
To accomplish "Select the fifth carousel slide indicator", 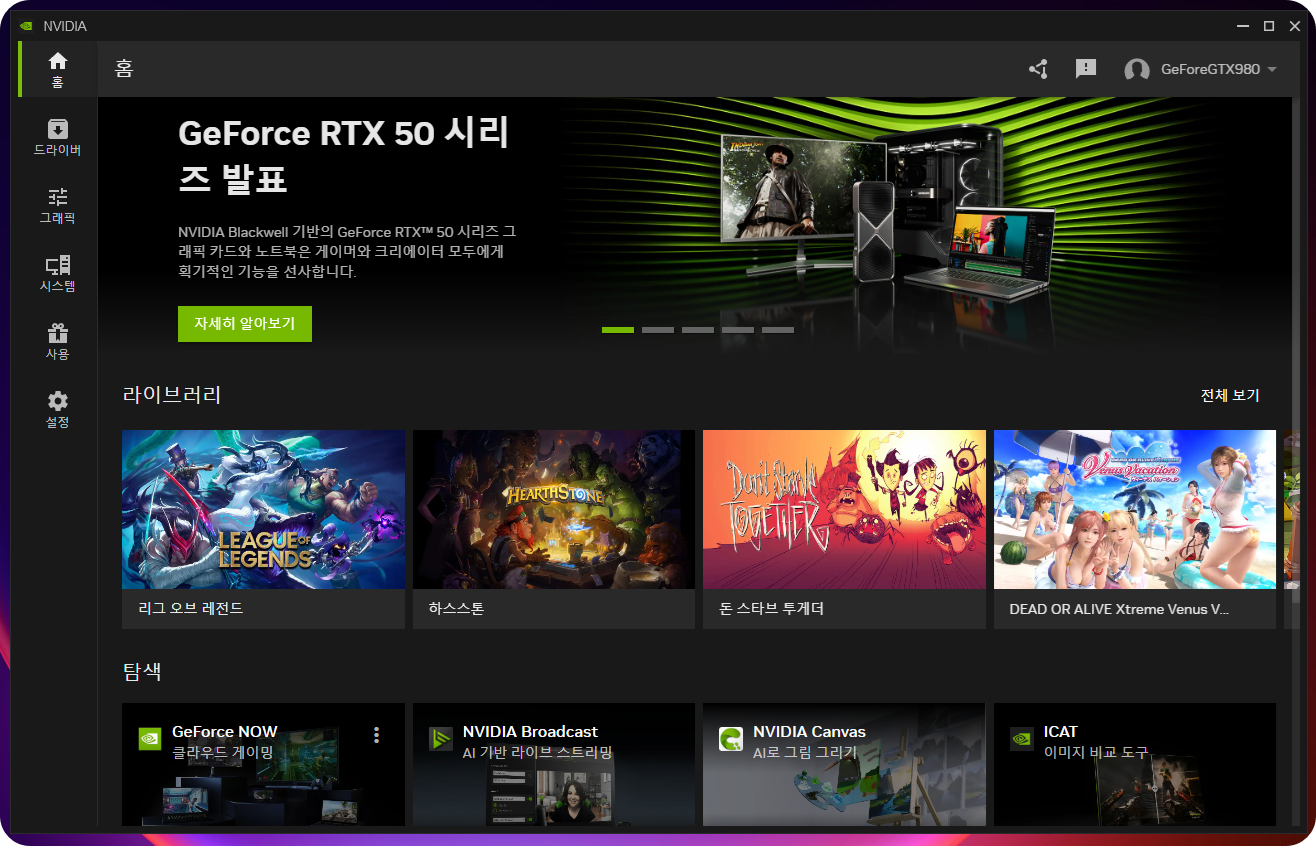I will (778, 329).
